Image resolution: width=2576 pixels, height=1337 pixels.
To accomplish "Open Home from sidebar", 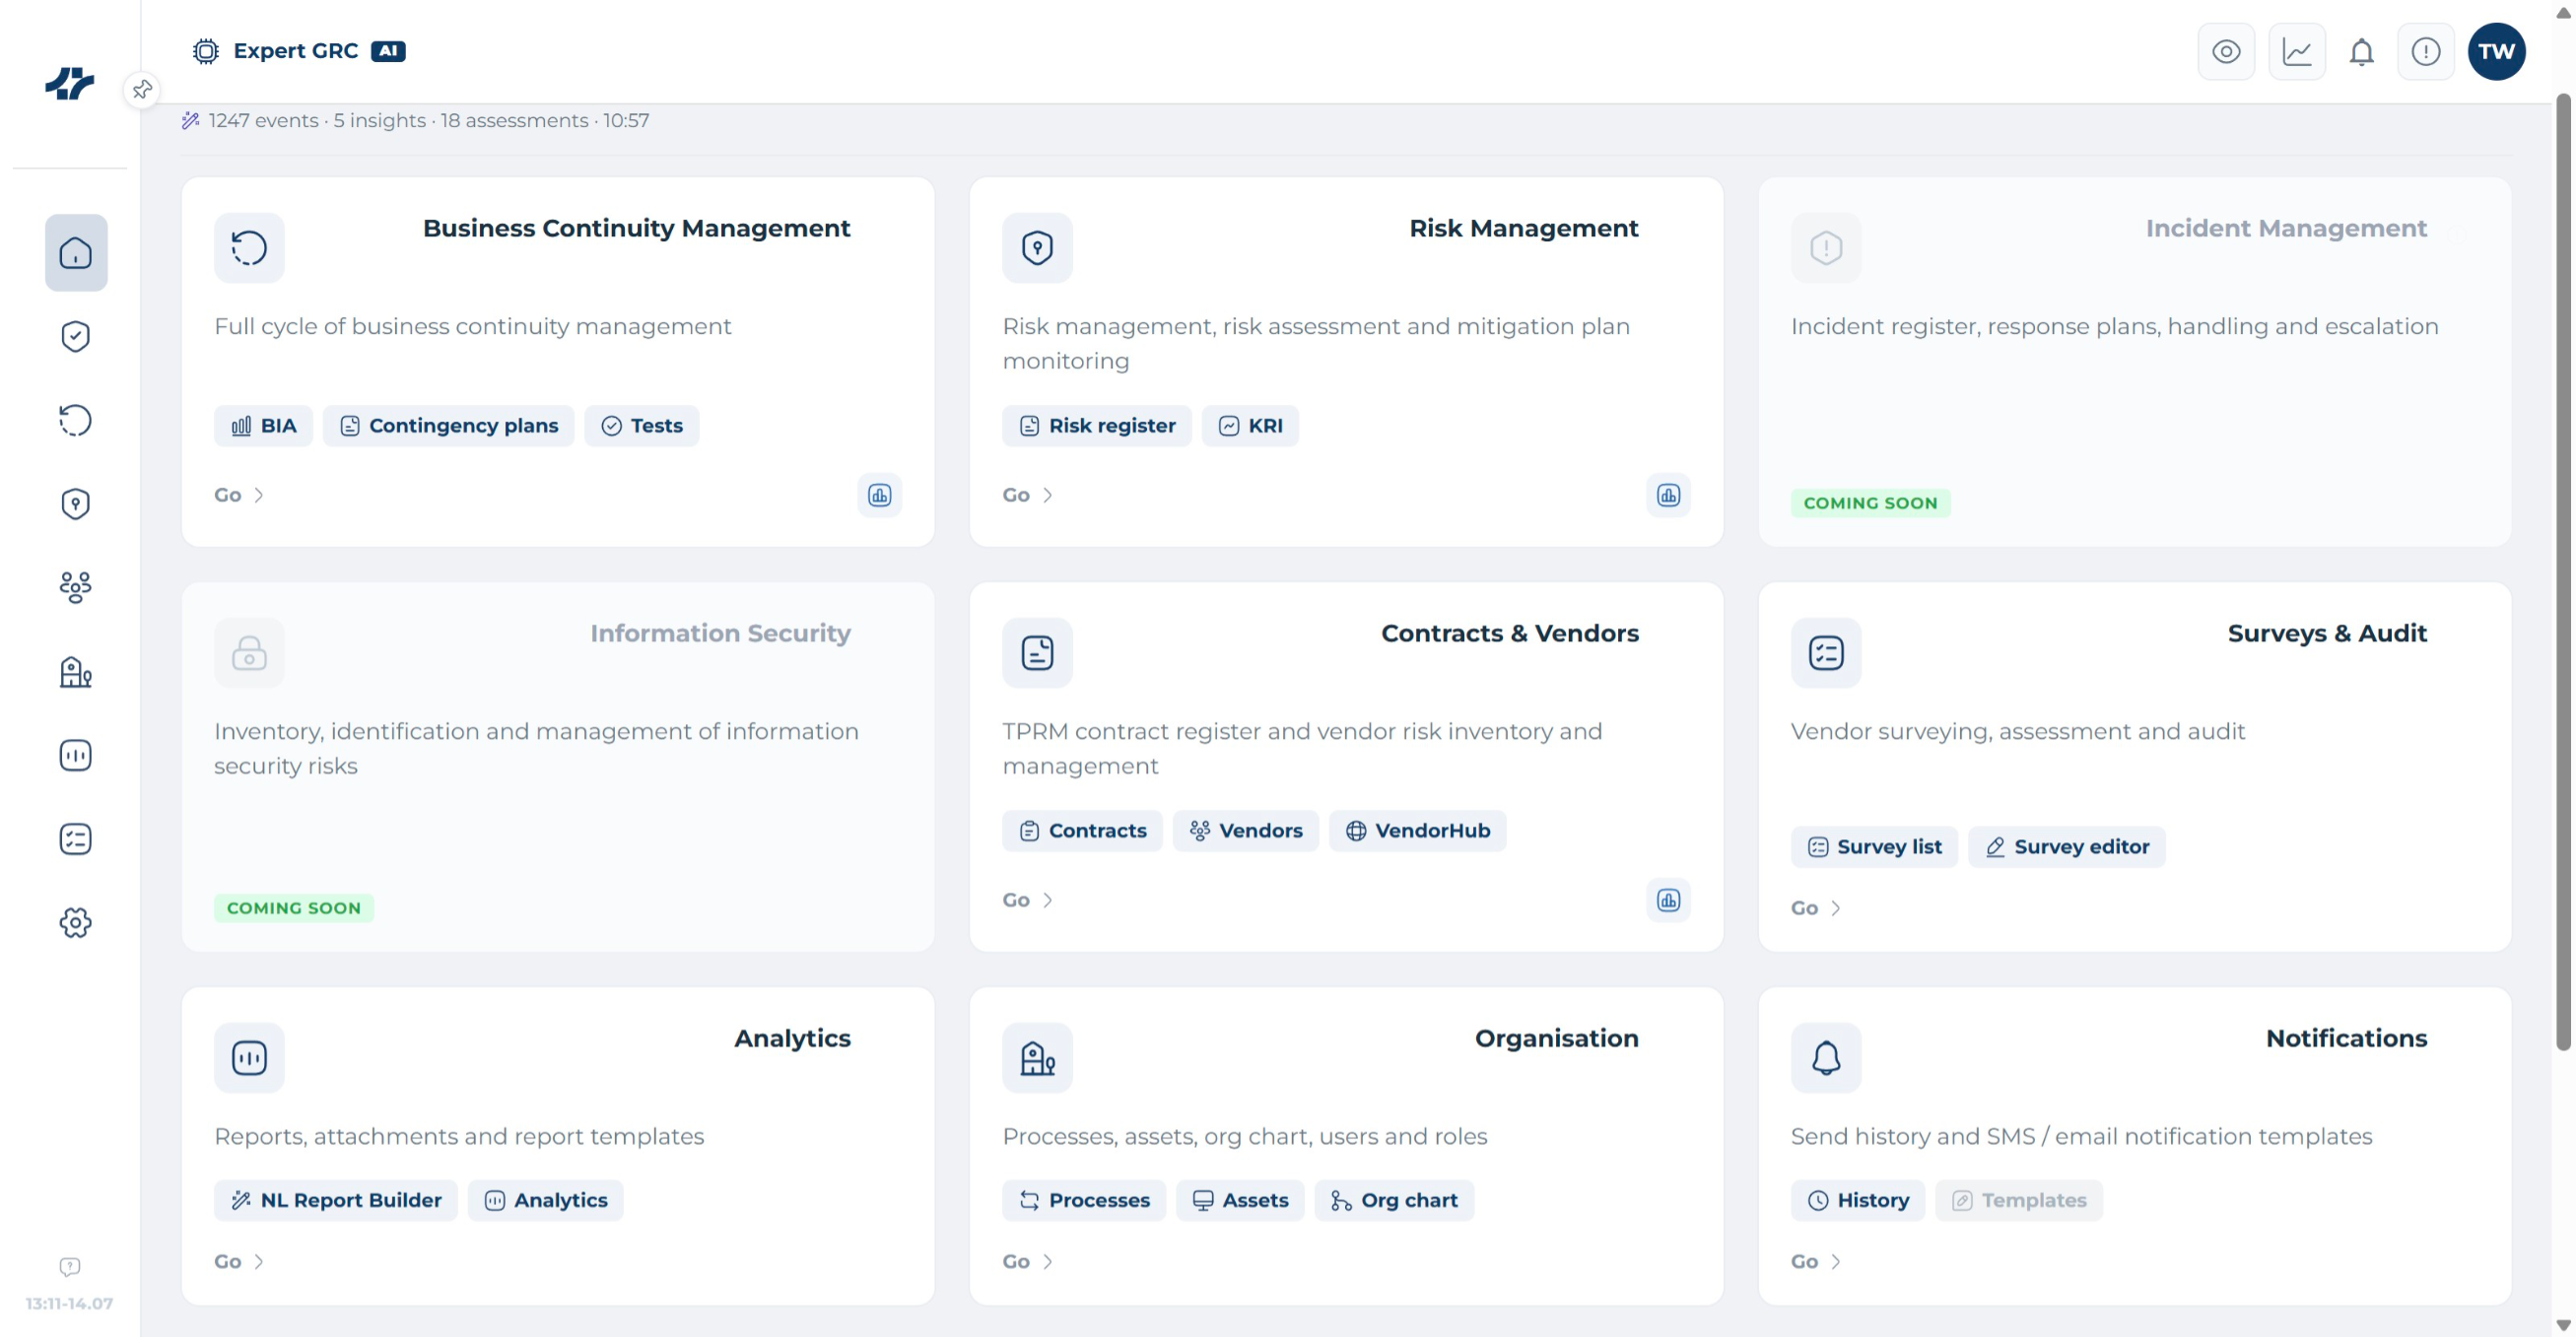I will 76,253.
